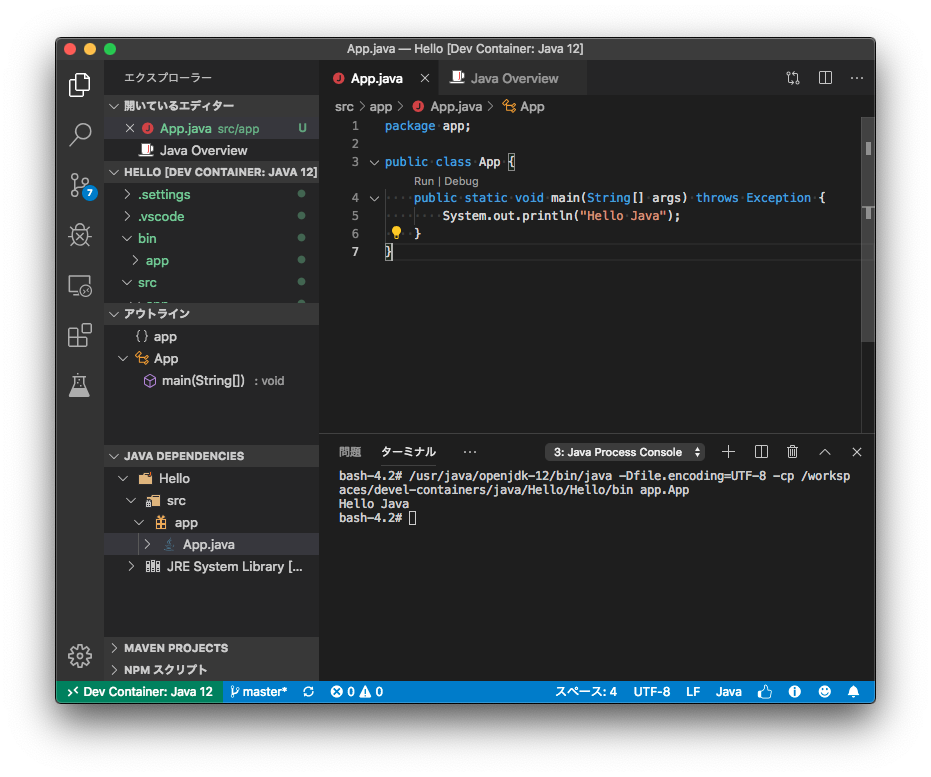Viewport: 931px width, 777px height.
Task: Change the LF end-of-line setting
Action: click(693, 692)
